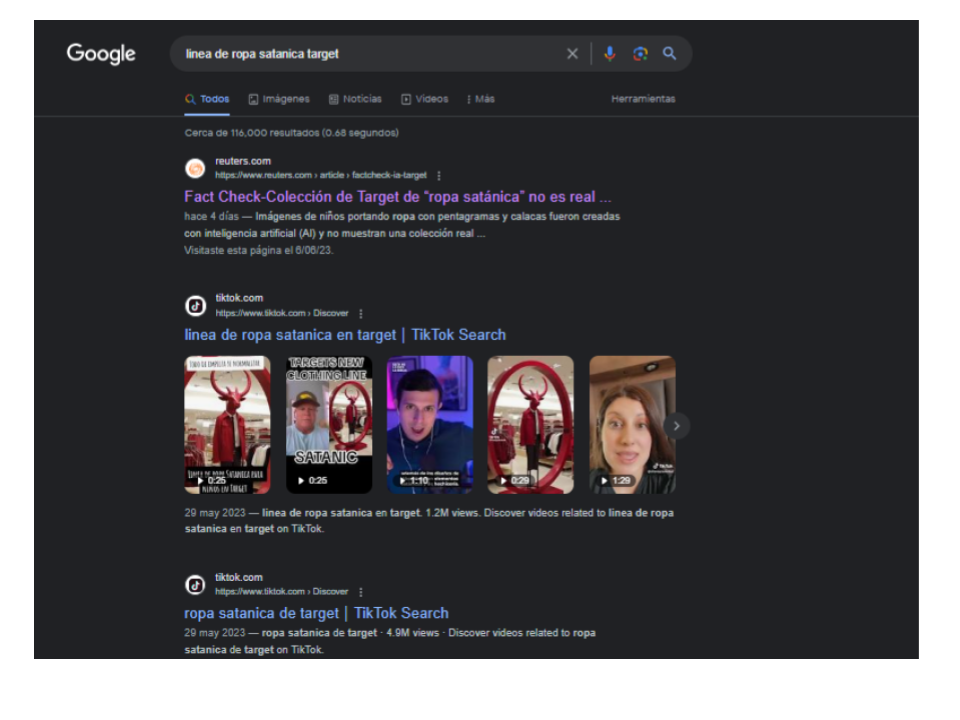Clear the search box with the X icon
Viewport: 960px width, 720px height.
pos(572,54)
